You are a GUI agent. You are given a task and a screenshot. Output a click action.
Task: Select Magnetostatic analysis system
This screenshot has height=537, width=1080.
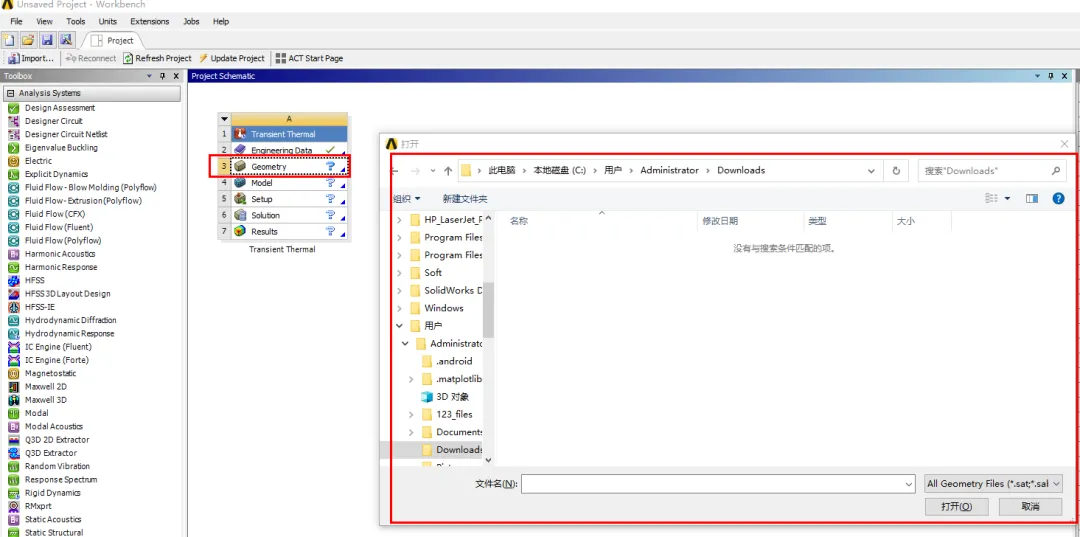(51, 373)
